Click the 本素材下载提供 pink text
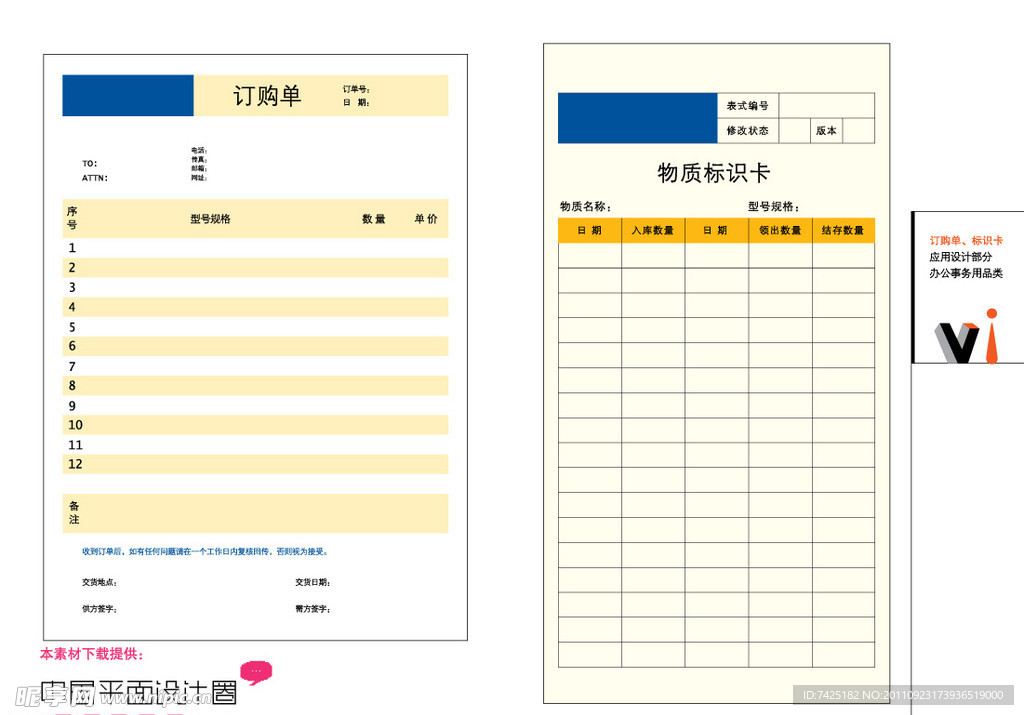The width and height of the screenshot is (1024, 715). pos(92,655)
